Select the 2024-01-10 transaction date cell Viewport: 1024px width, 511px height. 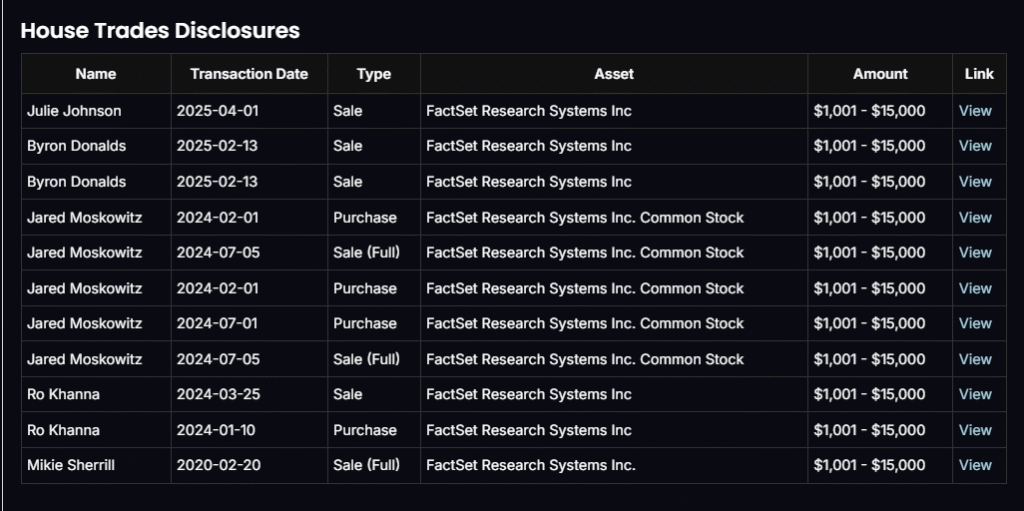[x=217, y=430]
